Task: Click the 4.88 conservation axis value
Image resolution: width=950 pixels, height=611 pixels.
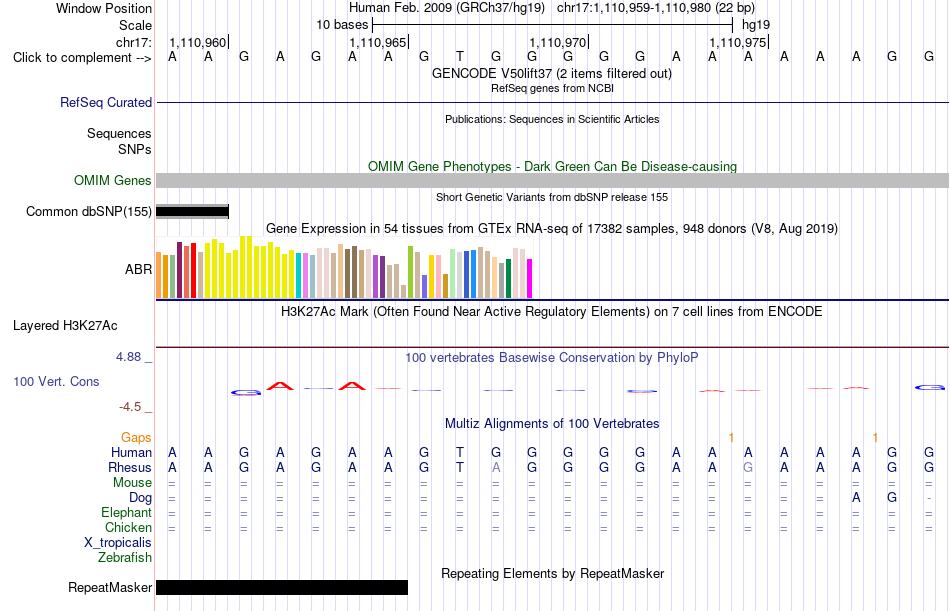Action: (x=128, y=357)
